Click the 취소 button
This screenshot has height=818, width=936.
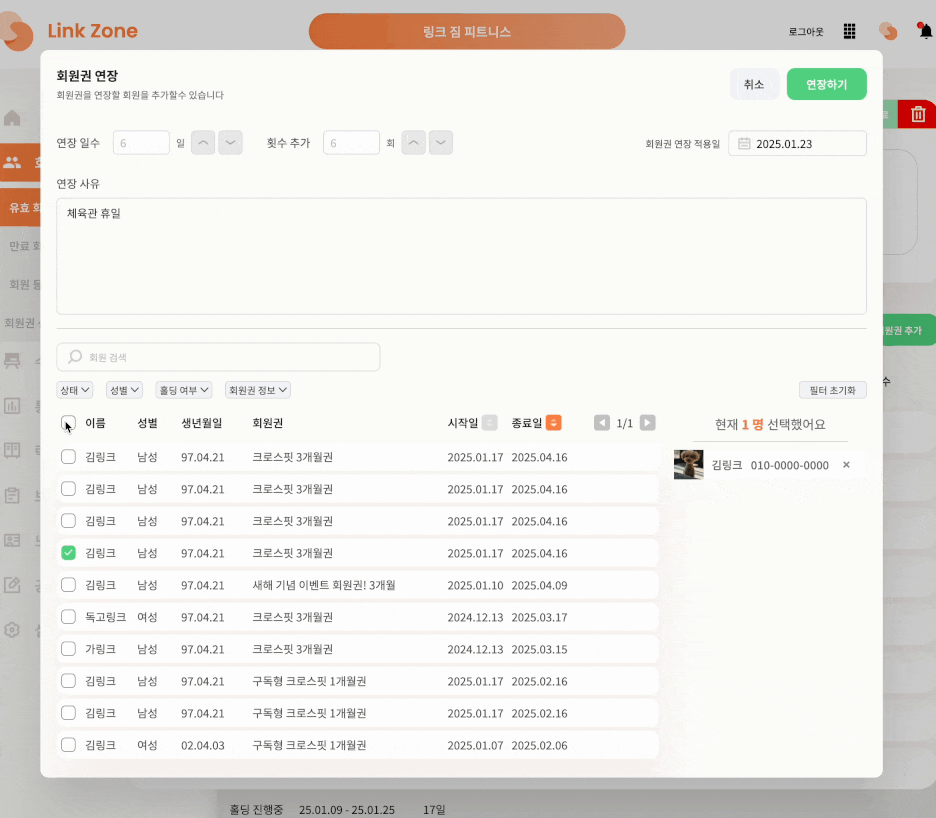755,84
